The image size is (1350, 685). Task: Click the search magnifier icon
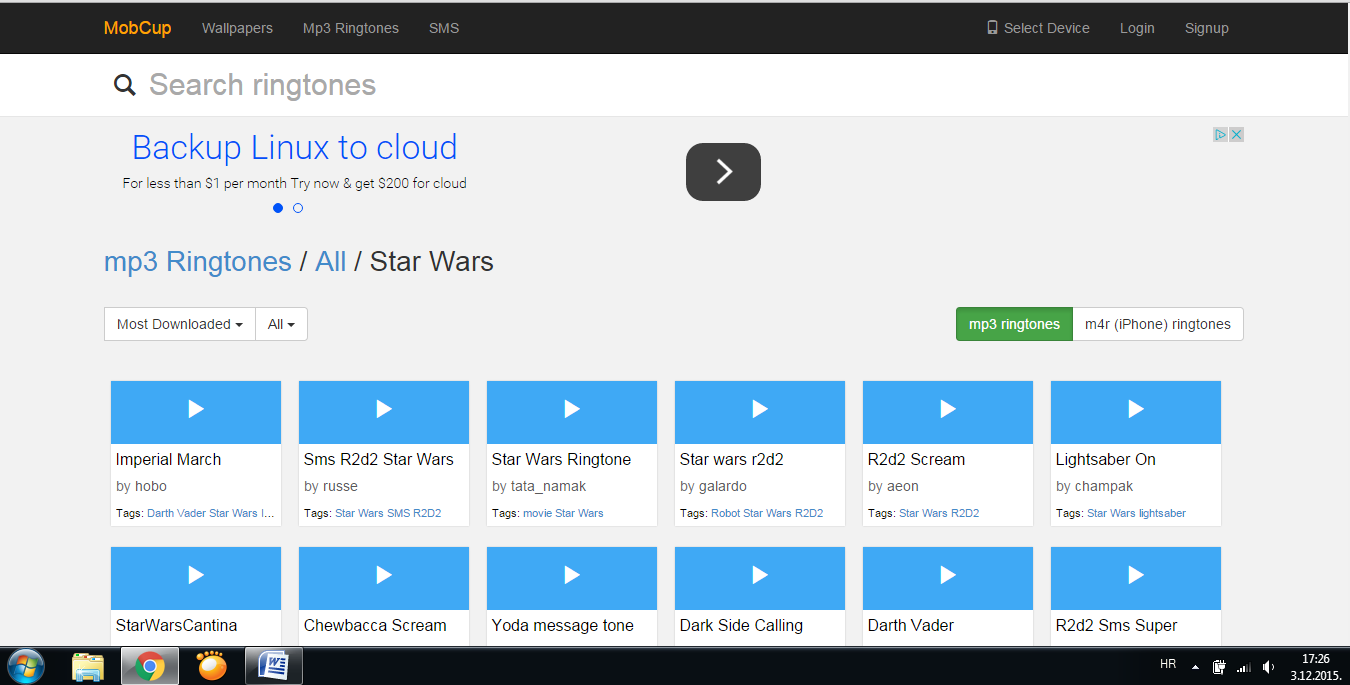point(125,85)
